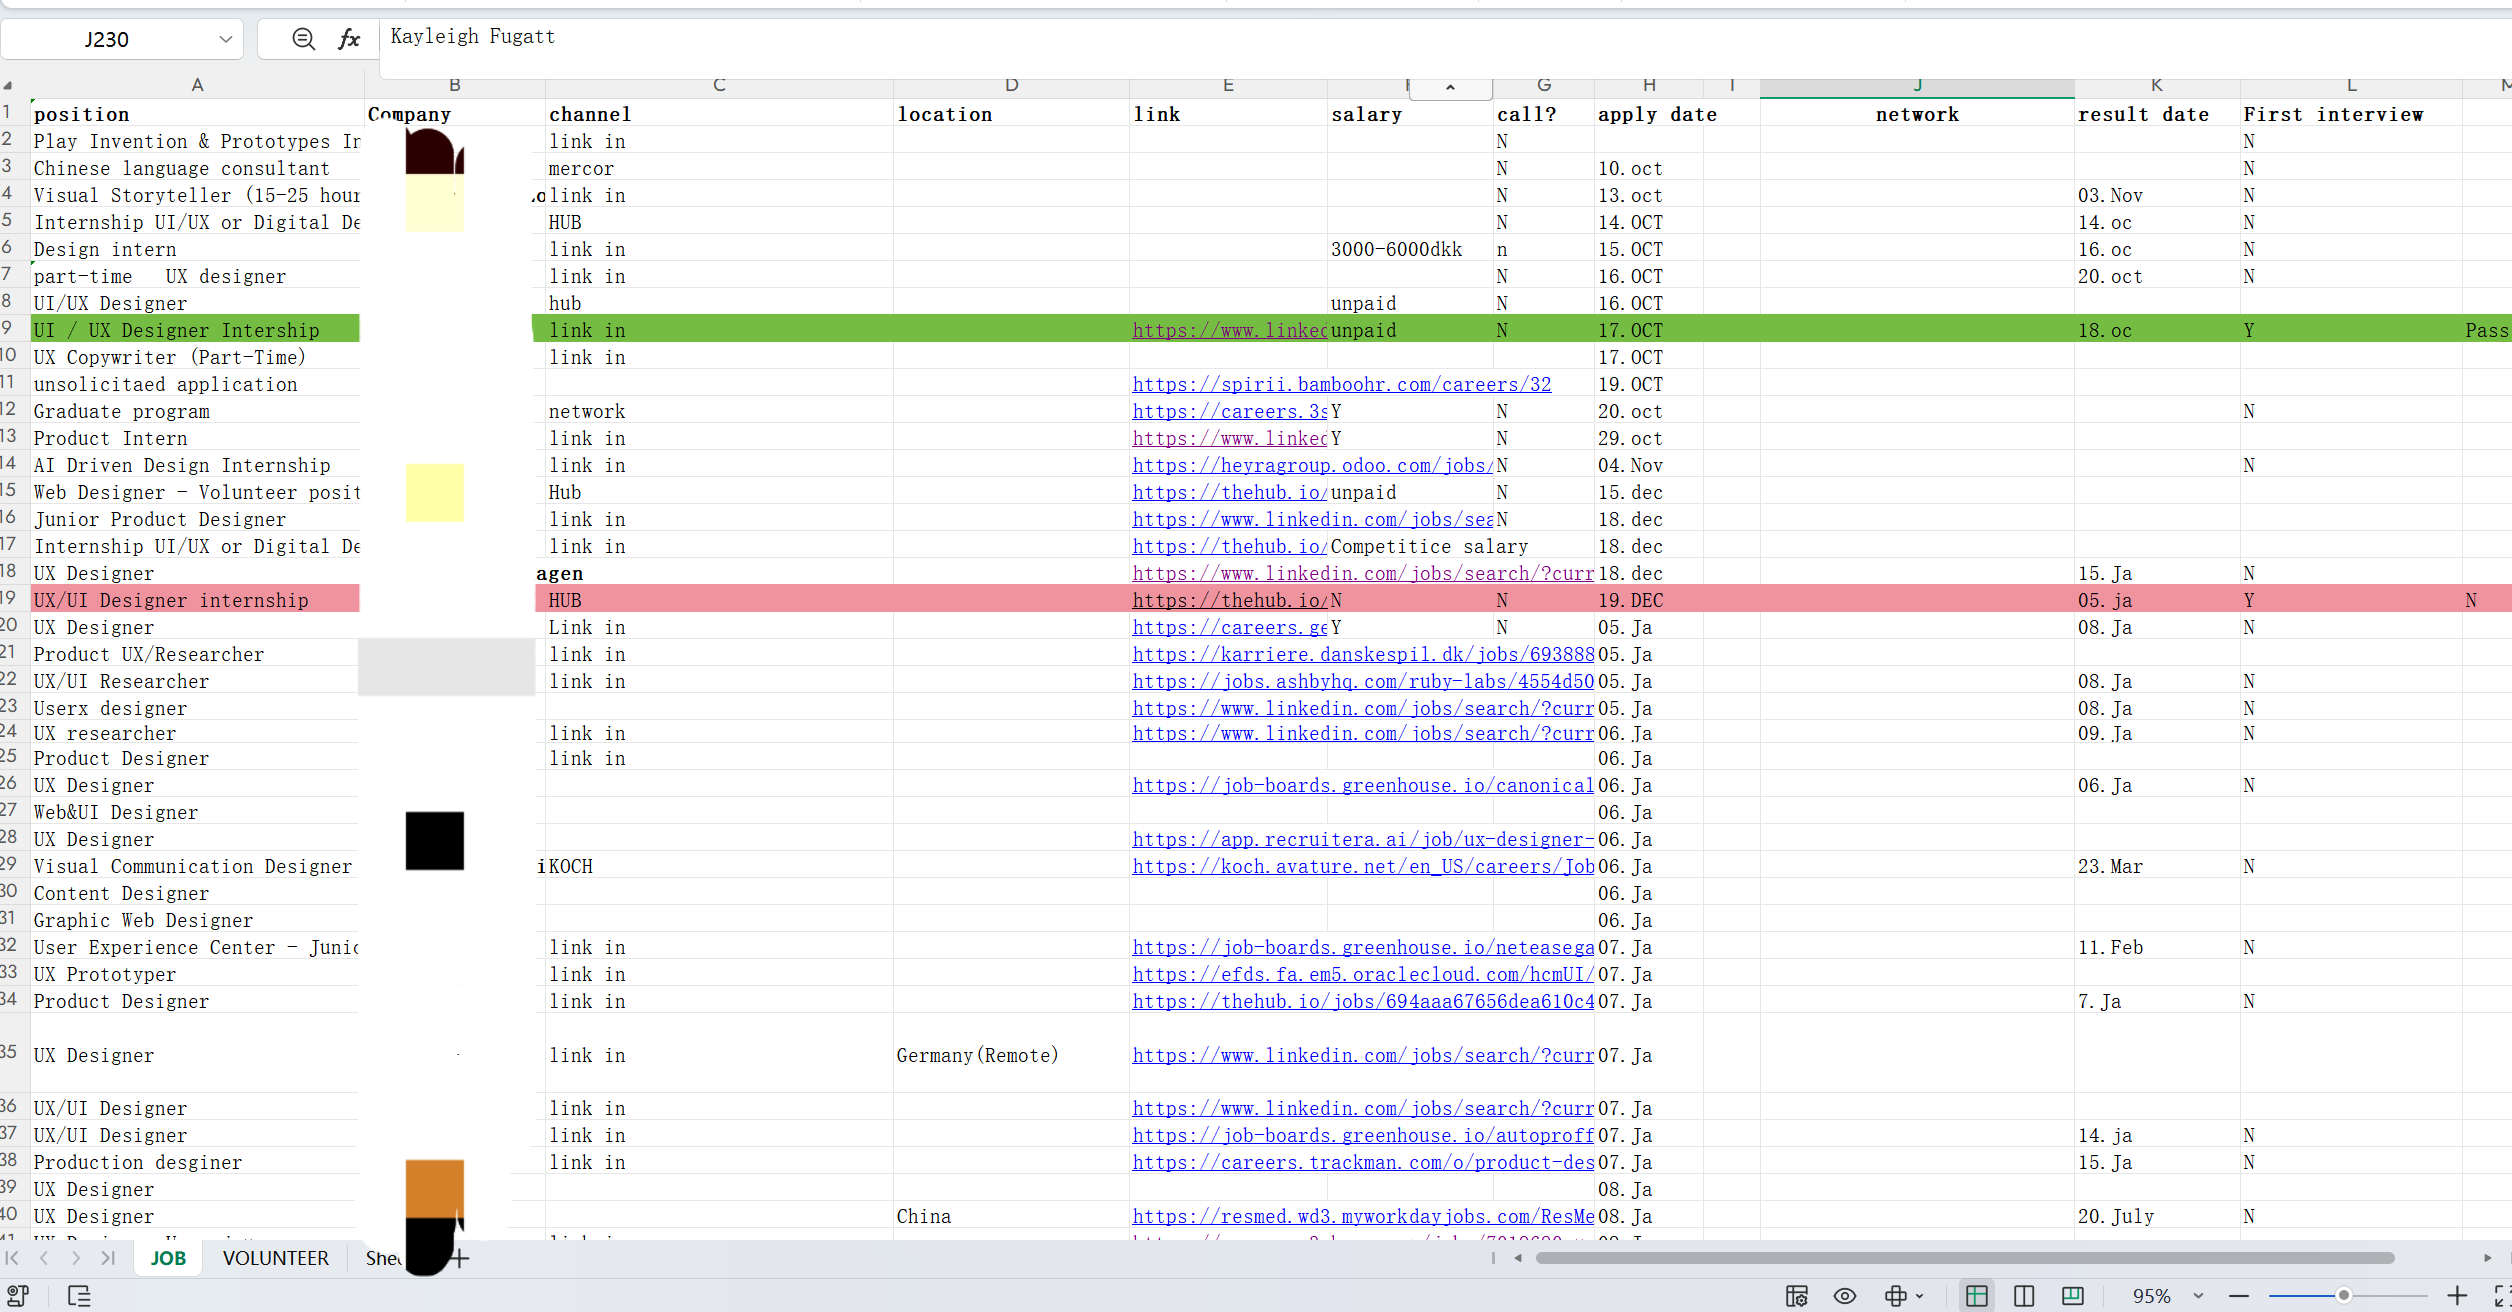
Task: Click the reading mode crosshair icon
Action: (1895, 1296)
